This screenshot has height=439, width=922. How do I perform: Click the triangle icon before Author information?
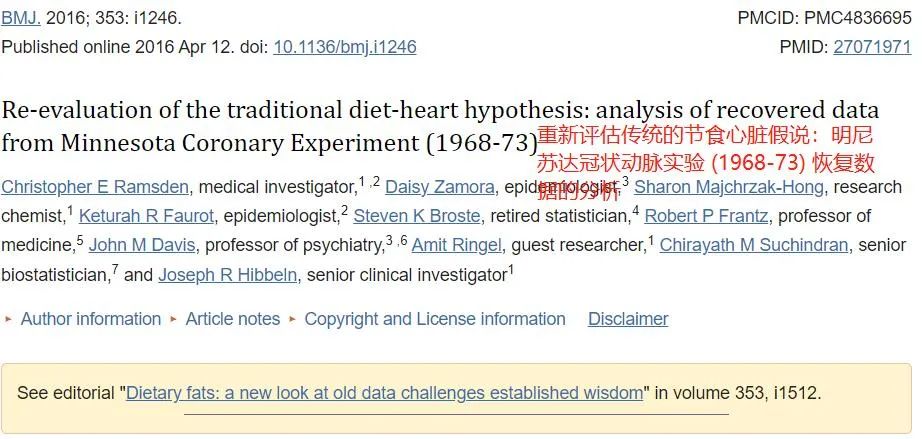(x=8, y=319)
